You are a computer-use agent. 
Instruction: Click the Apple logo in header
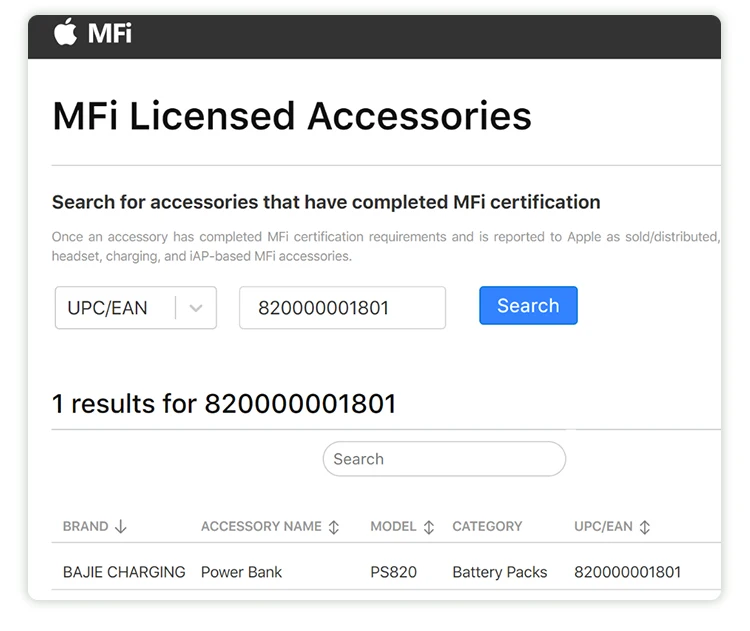(x=65, y=33)
